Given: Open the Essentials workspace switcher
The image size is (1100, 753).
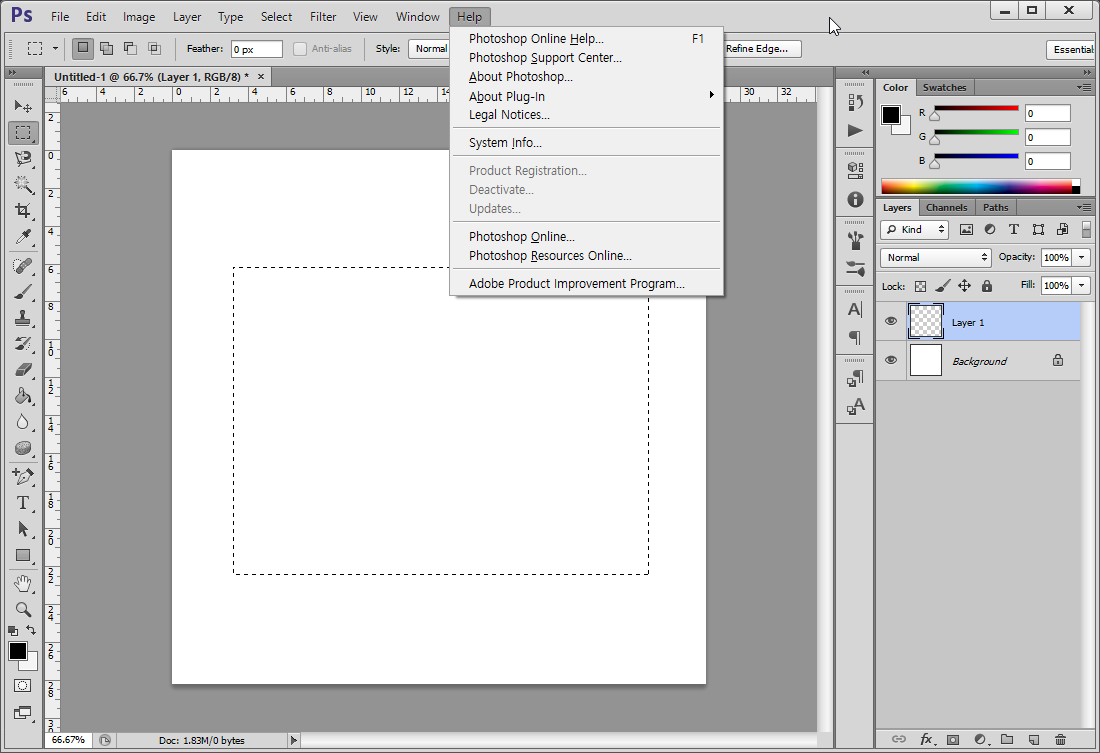Looking at the screenshot, I should click(x=1072, y=49).
